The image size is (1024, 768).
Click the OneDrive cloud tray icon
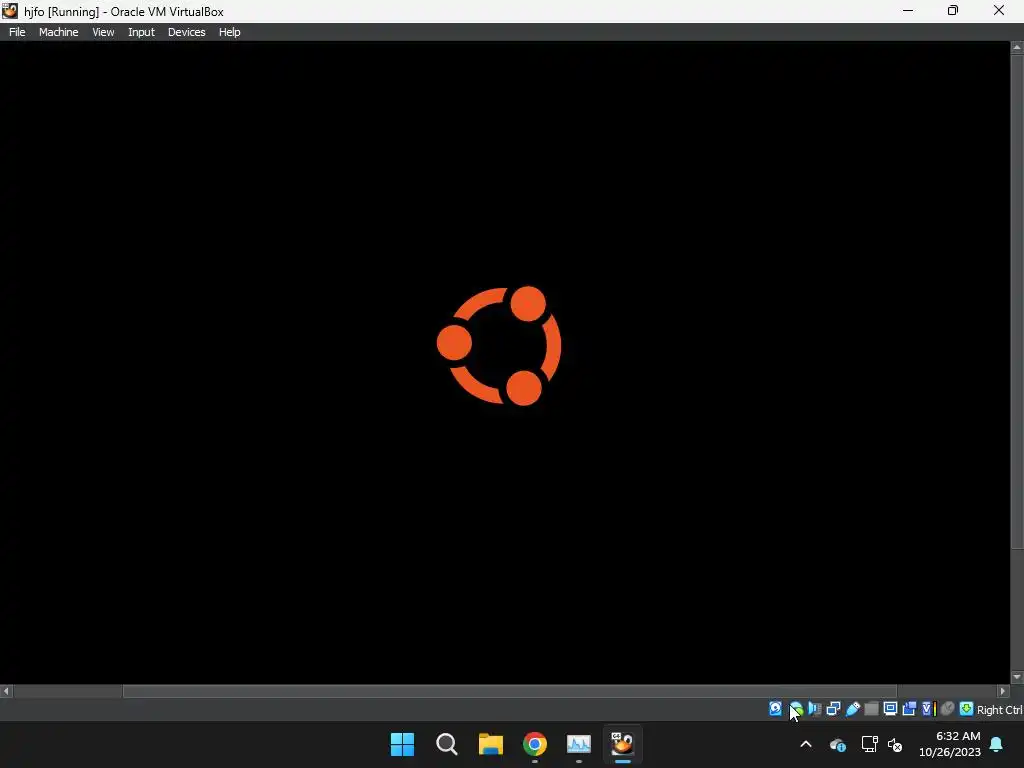tap(838, 744)
